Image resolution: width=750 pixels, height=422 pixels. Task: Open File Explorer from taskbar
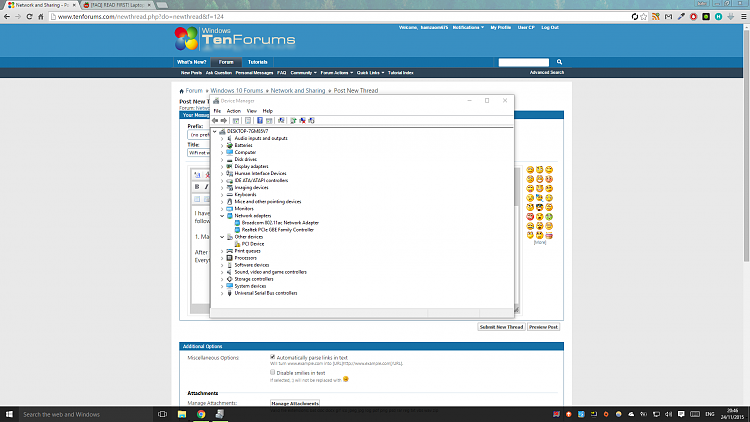182,414
